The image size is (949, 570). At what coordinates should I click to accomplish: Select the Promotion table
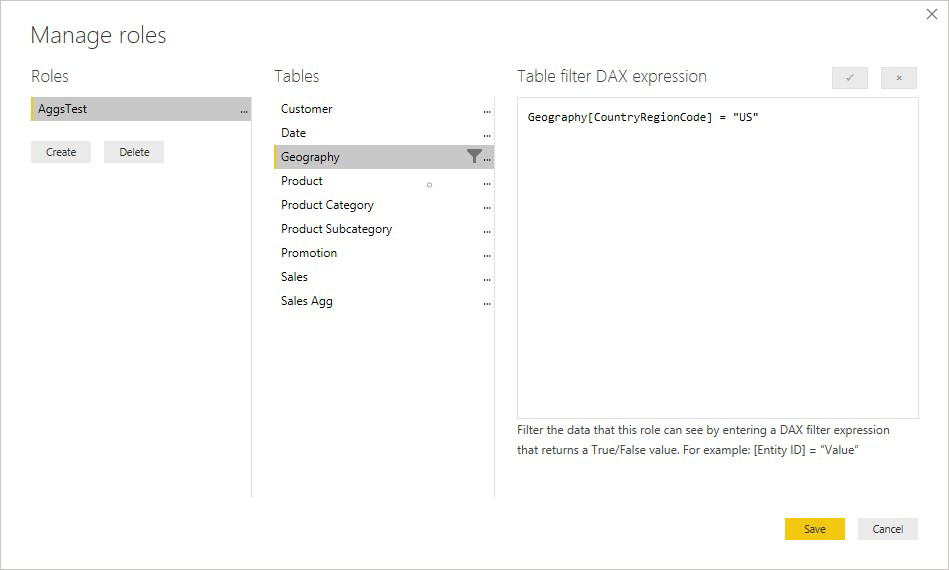tap(384, 253)
